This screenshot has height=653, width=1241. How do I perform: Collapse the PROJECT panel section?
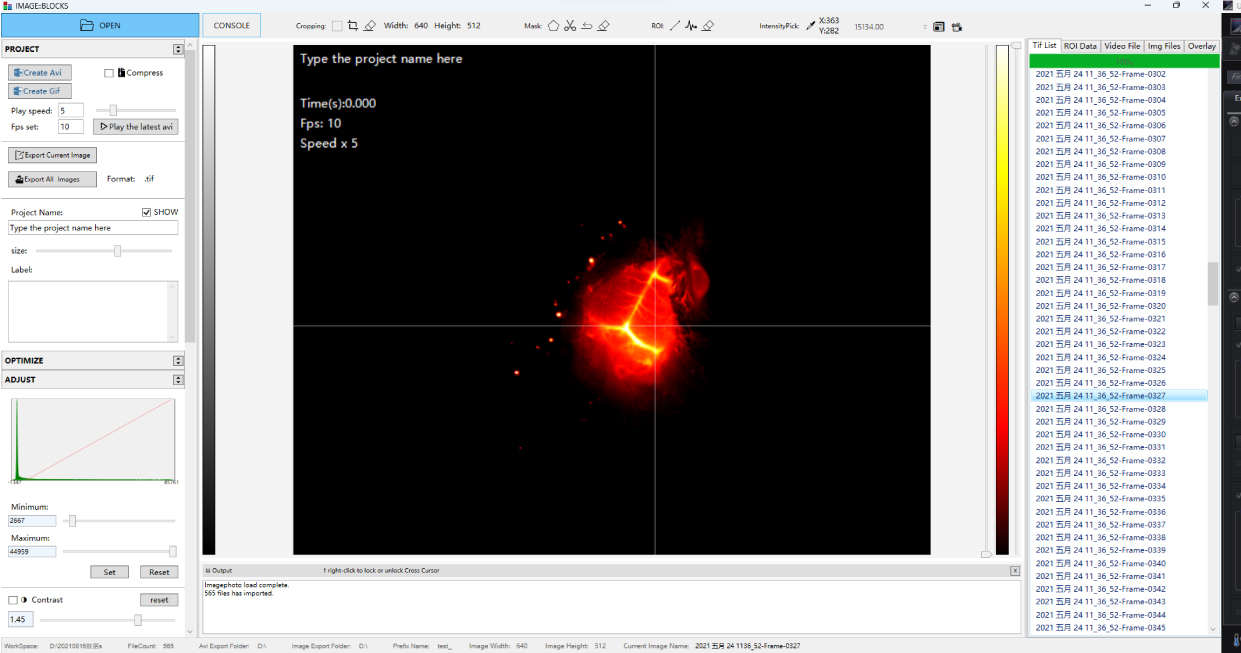pos(178,49)
